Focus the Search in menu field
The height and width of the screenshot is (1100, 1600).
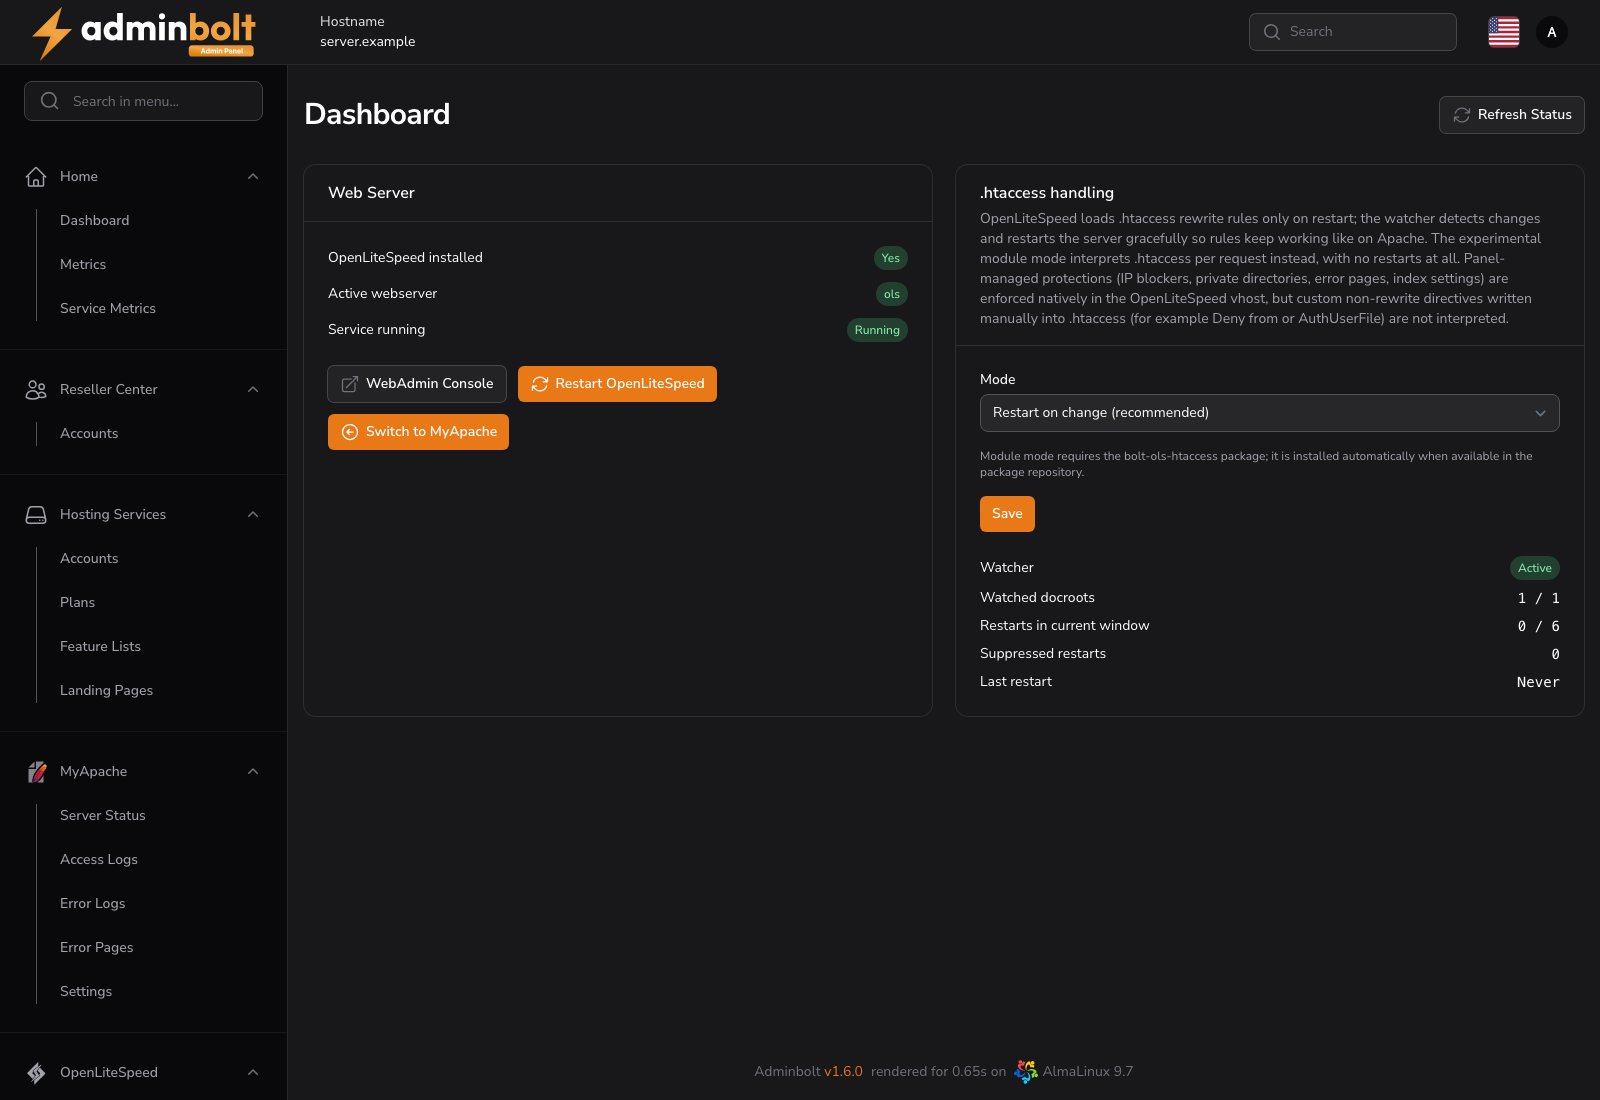pos(143,101)
